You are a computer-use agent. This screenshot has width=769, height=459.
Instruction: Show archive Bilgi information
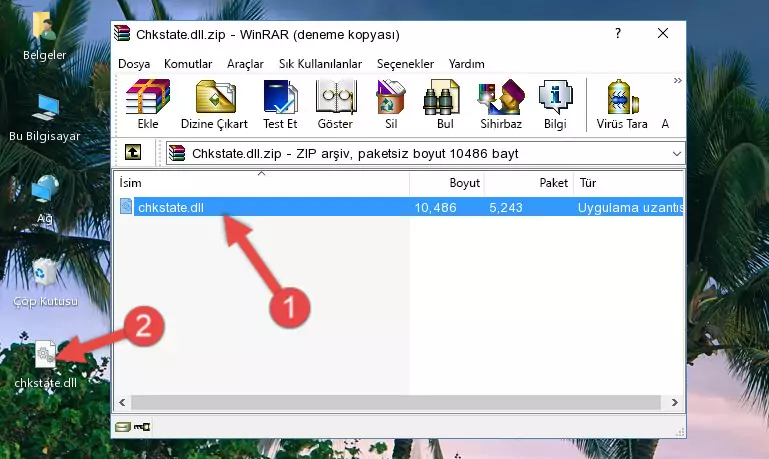[555, 104]
